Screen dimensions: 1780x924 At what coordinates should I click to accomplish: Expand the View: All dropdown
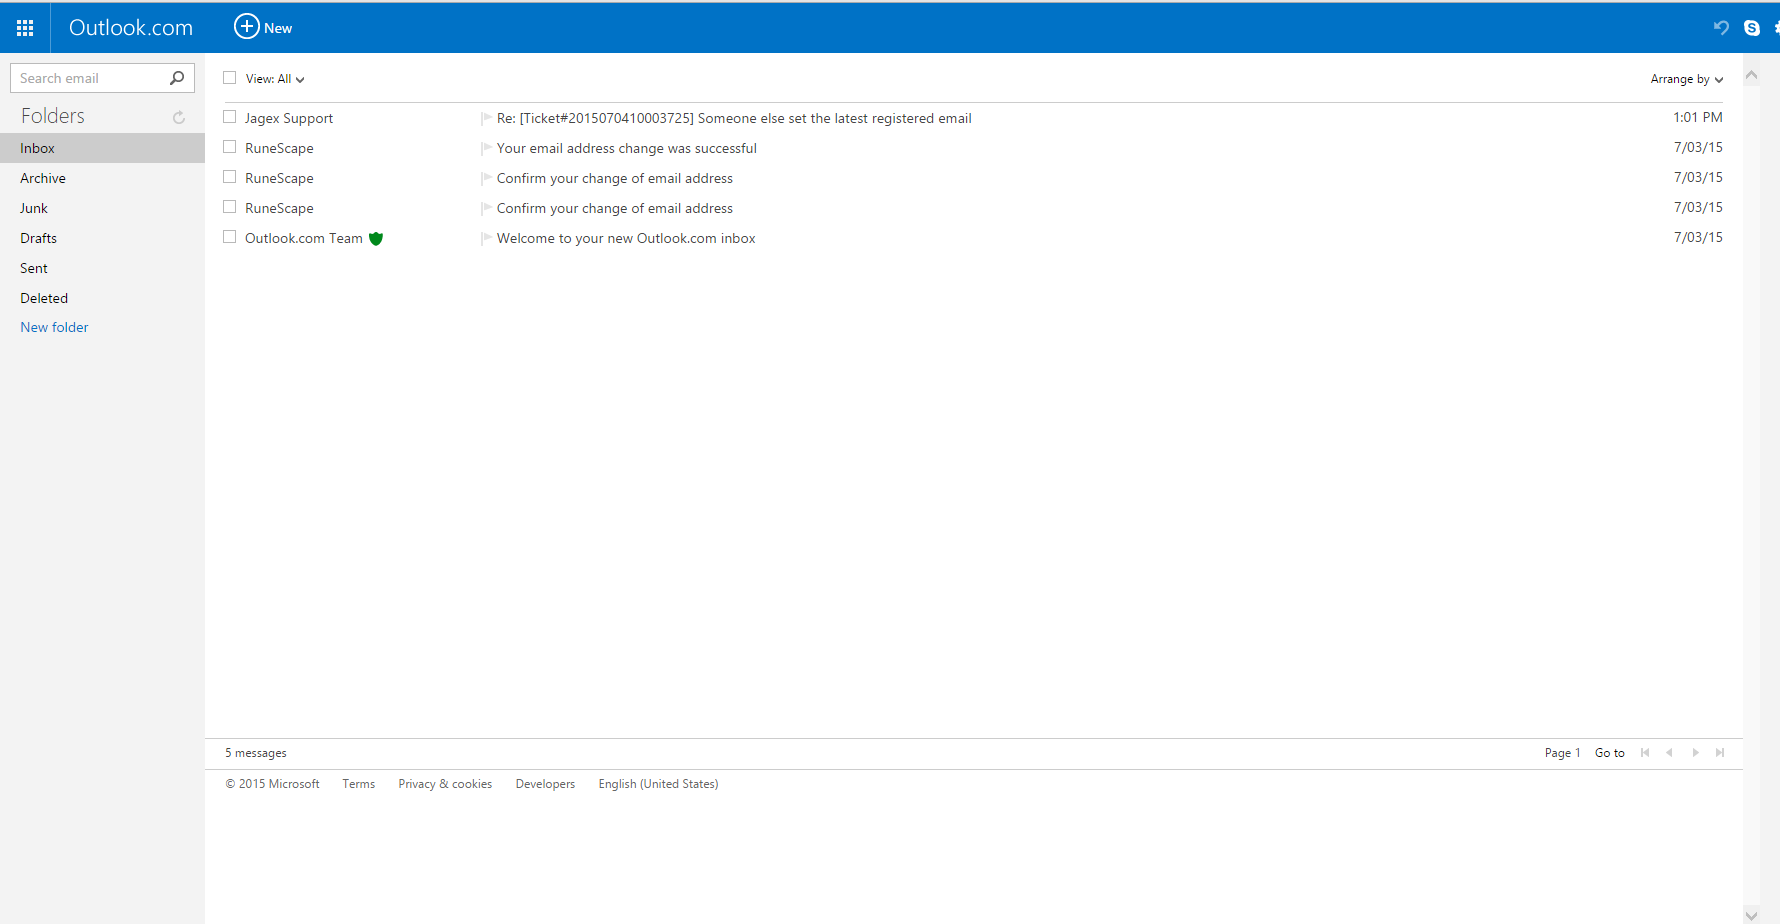275,79
